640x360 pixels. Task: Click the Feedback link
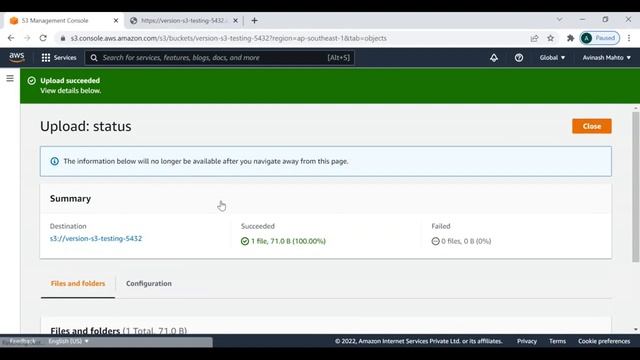tap(22, 341)
